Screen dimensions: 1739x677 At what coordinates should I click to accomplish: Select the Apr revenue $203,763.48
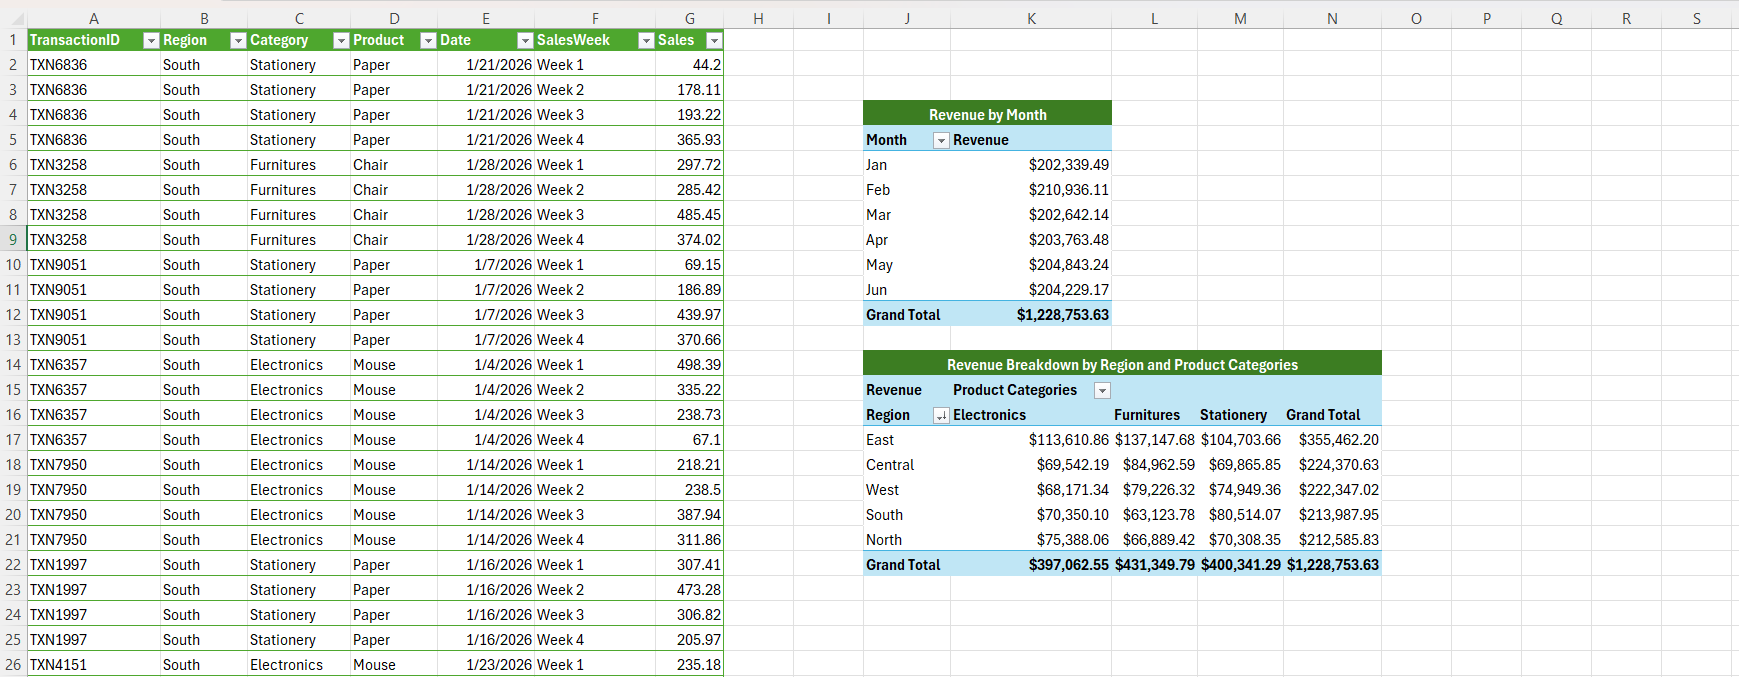click(1031, 239)
